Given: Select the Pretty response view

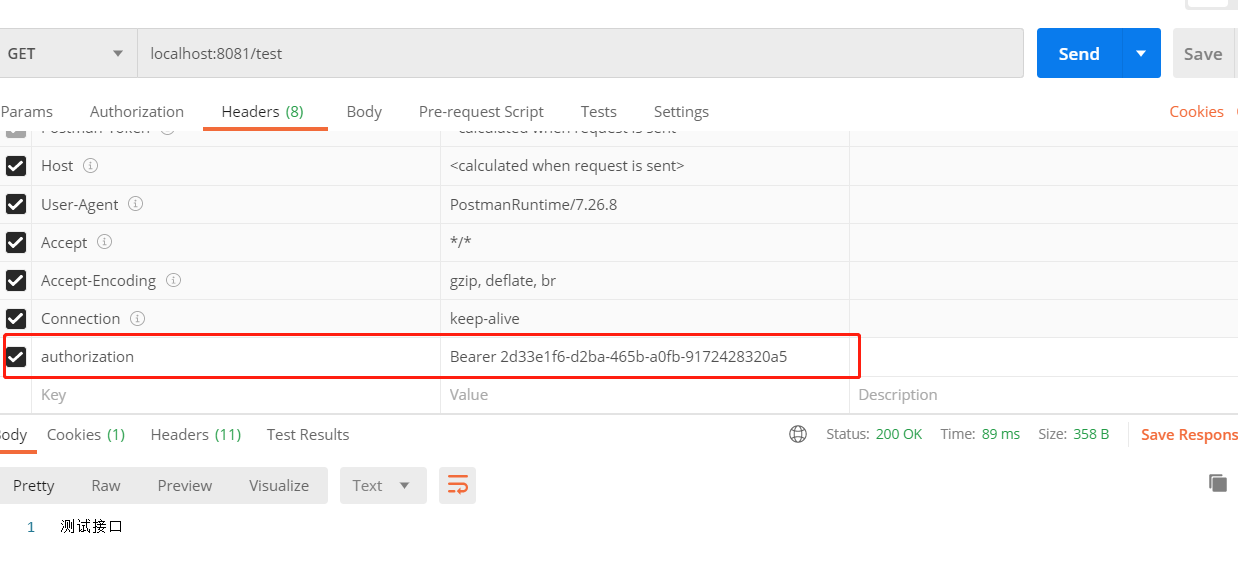Looking at the screenshot, I should pyautogui.click(x=34, y=485).
